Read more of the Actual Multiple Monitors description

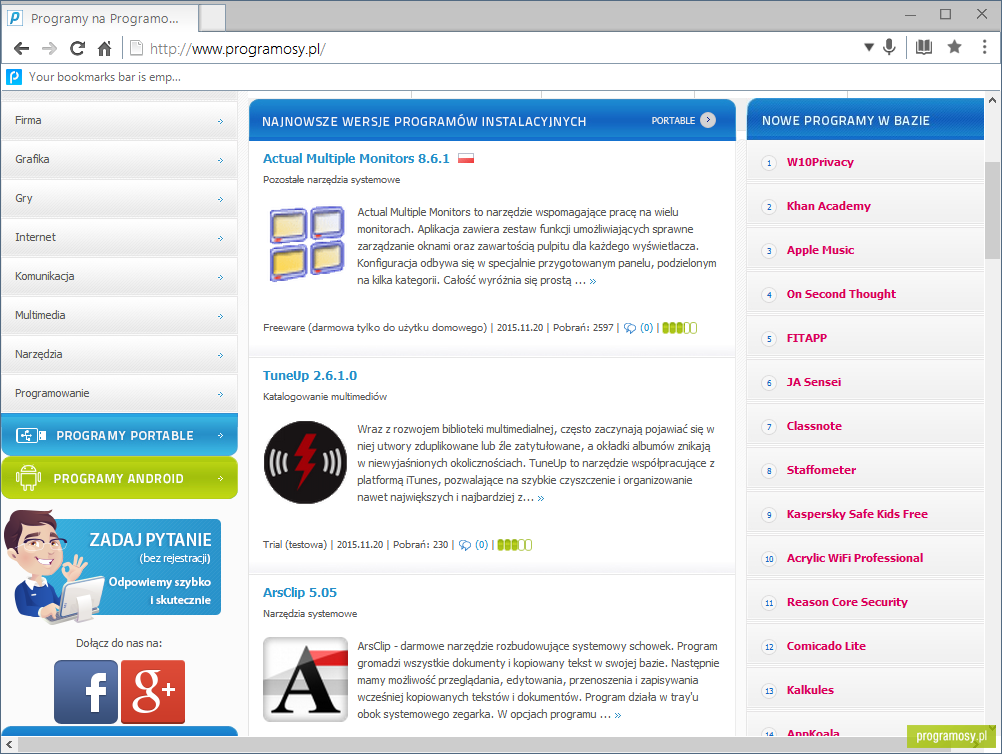tap(592, 281)
